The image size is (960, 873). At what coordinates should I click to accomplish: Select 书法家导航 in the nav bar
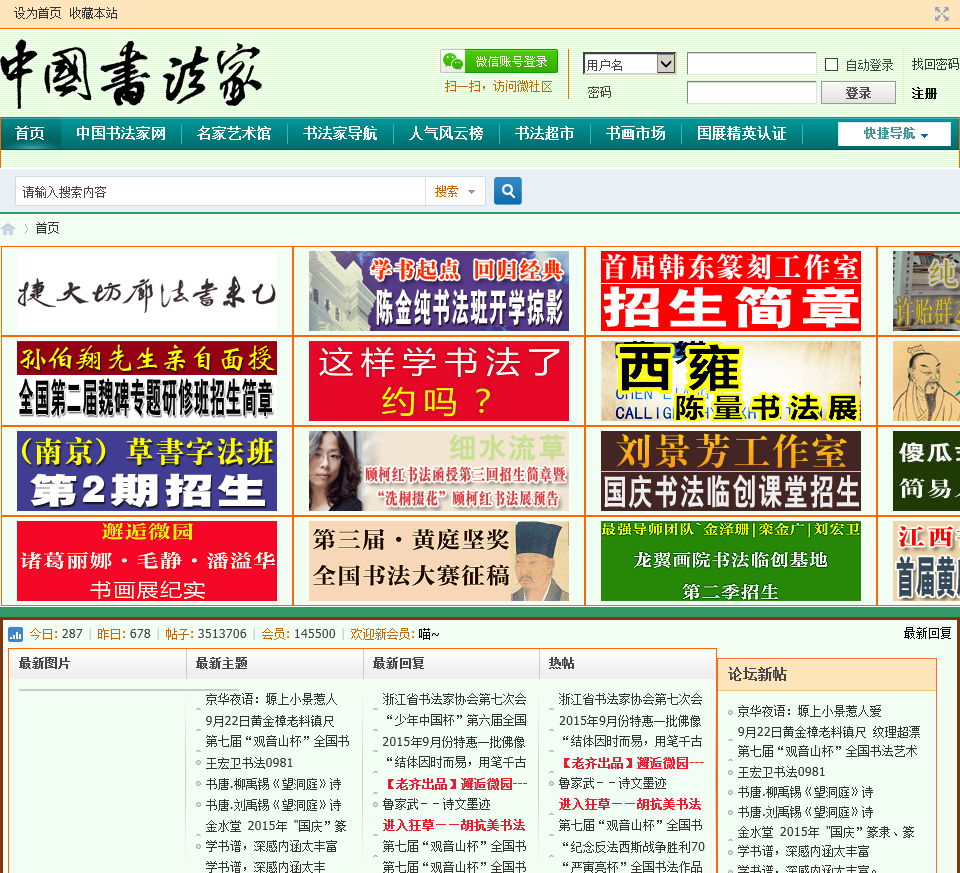click(x=340, y=133)
